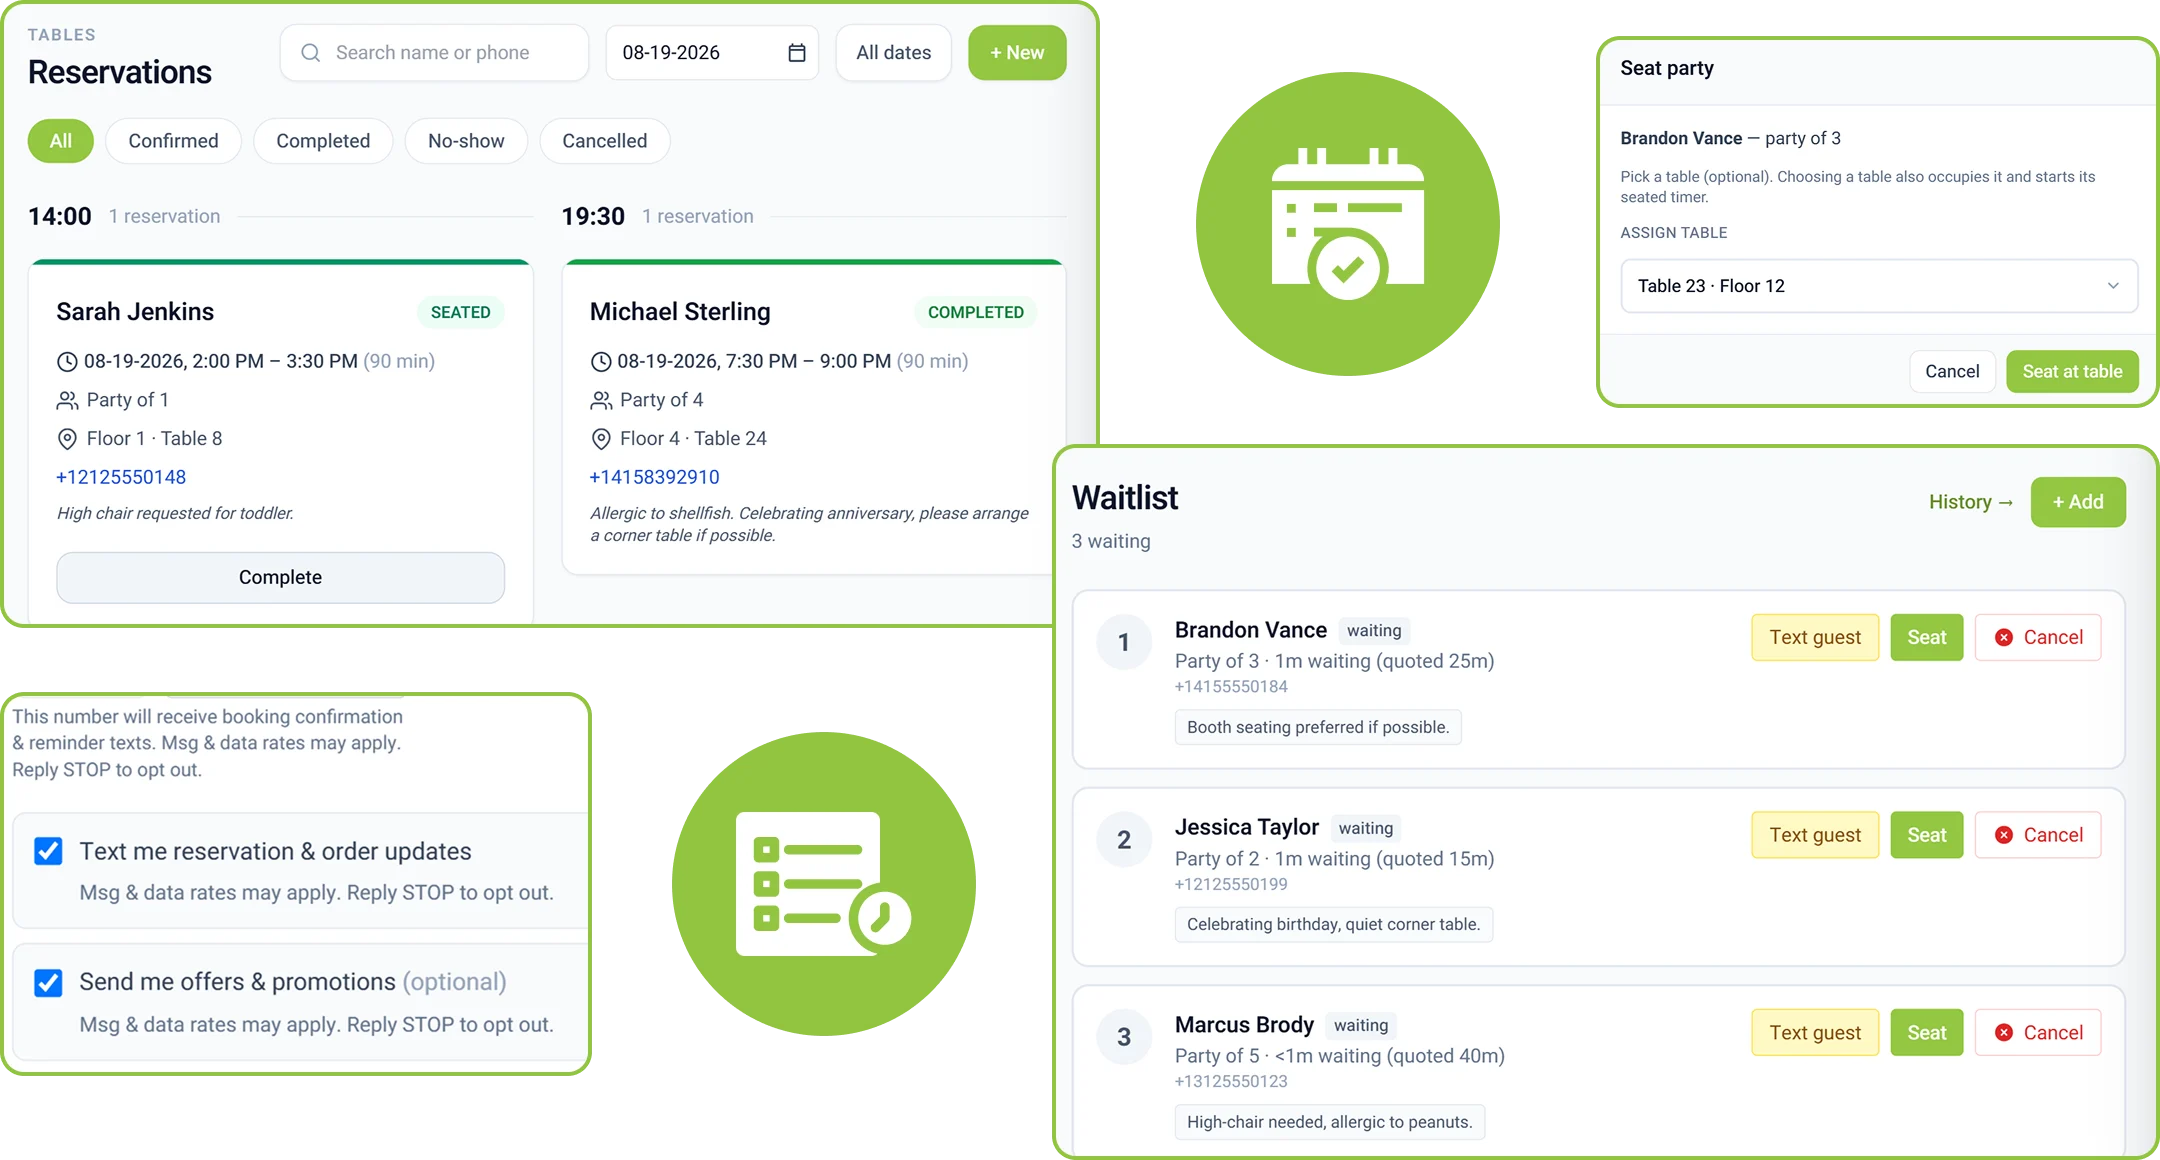
Task: Uncheck Text me reservation & order updates
Action: pos(48,851)
